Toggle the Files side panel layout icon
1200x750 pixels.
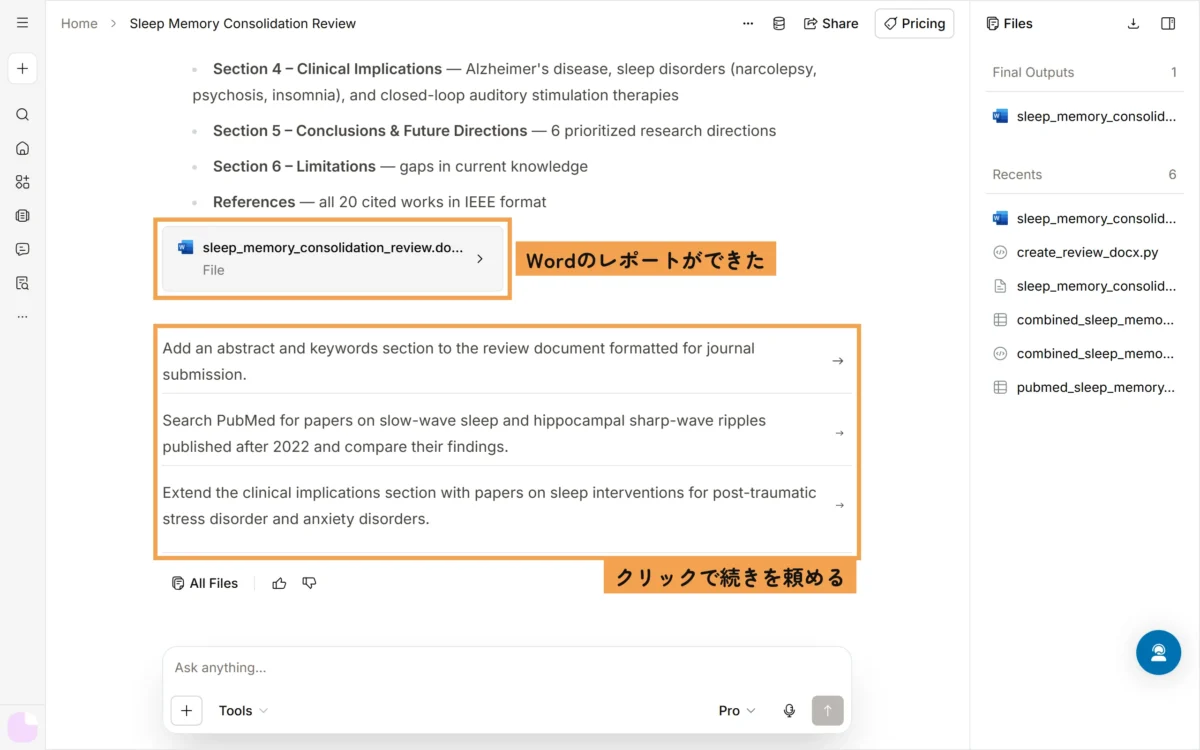pos(1168,23)
